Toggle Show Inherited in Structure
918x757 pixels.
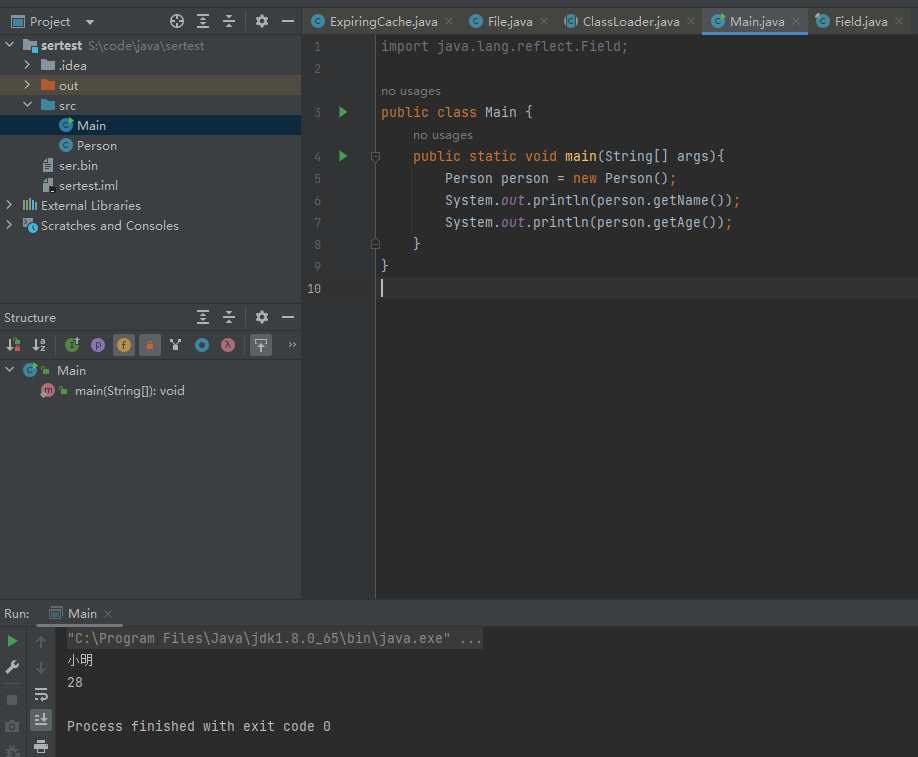click(72, 345)
